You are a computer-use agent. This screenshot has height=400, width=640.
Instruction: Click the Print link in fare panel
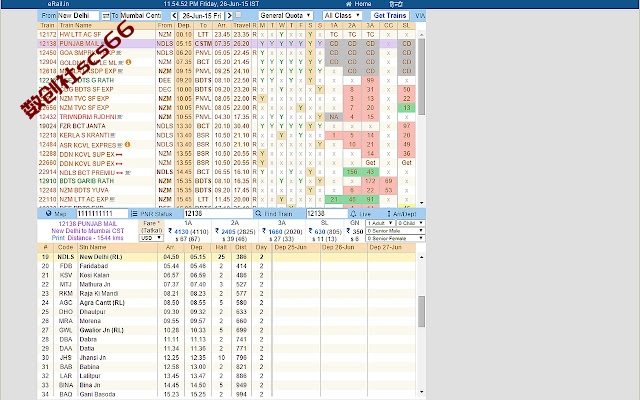tap(58, 238)
